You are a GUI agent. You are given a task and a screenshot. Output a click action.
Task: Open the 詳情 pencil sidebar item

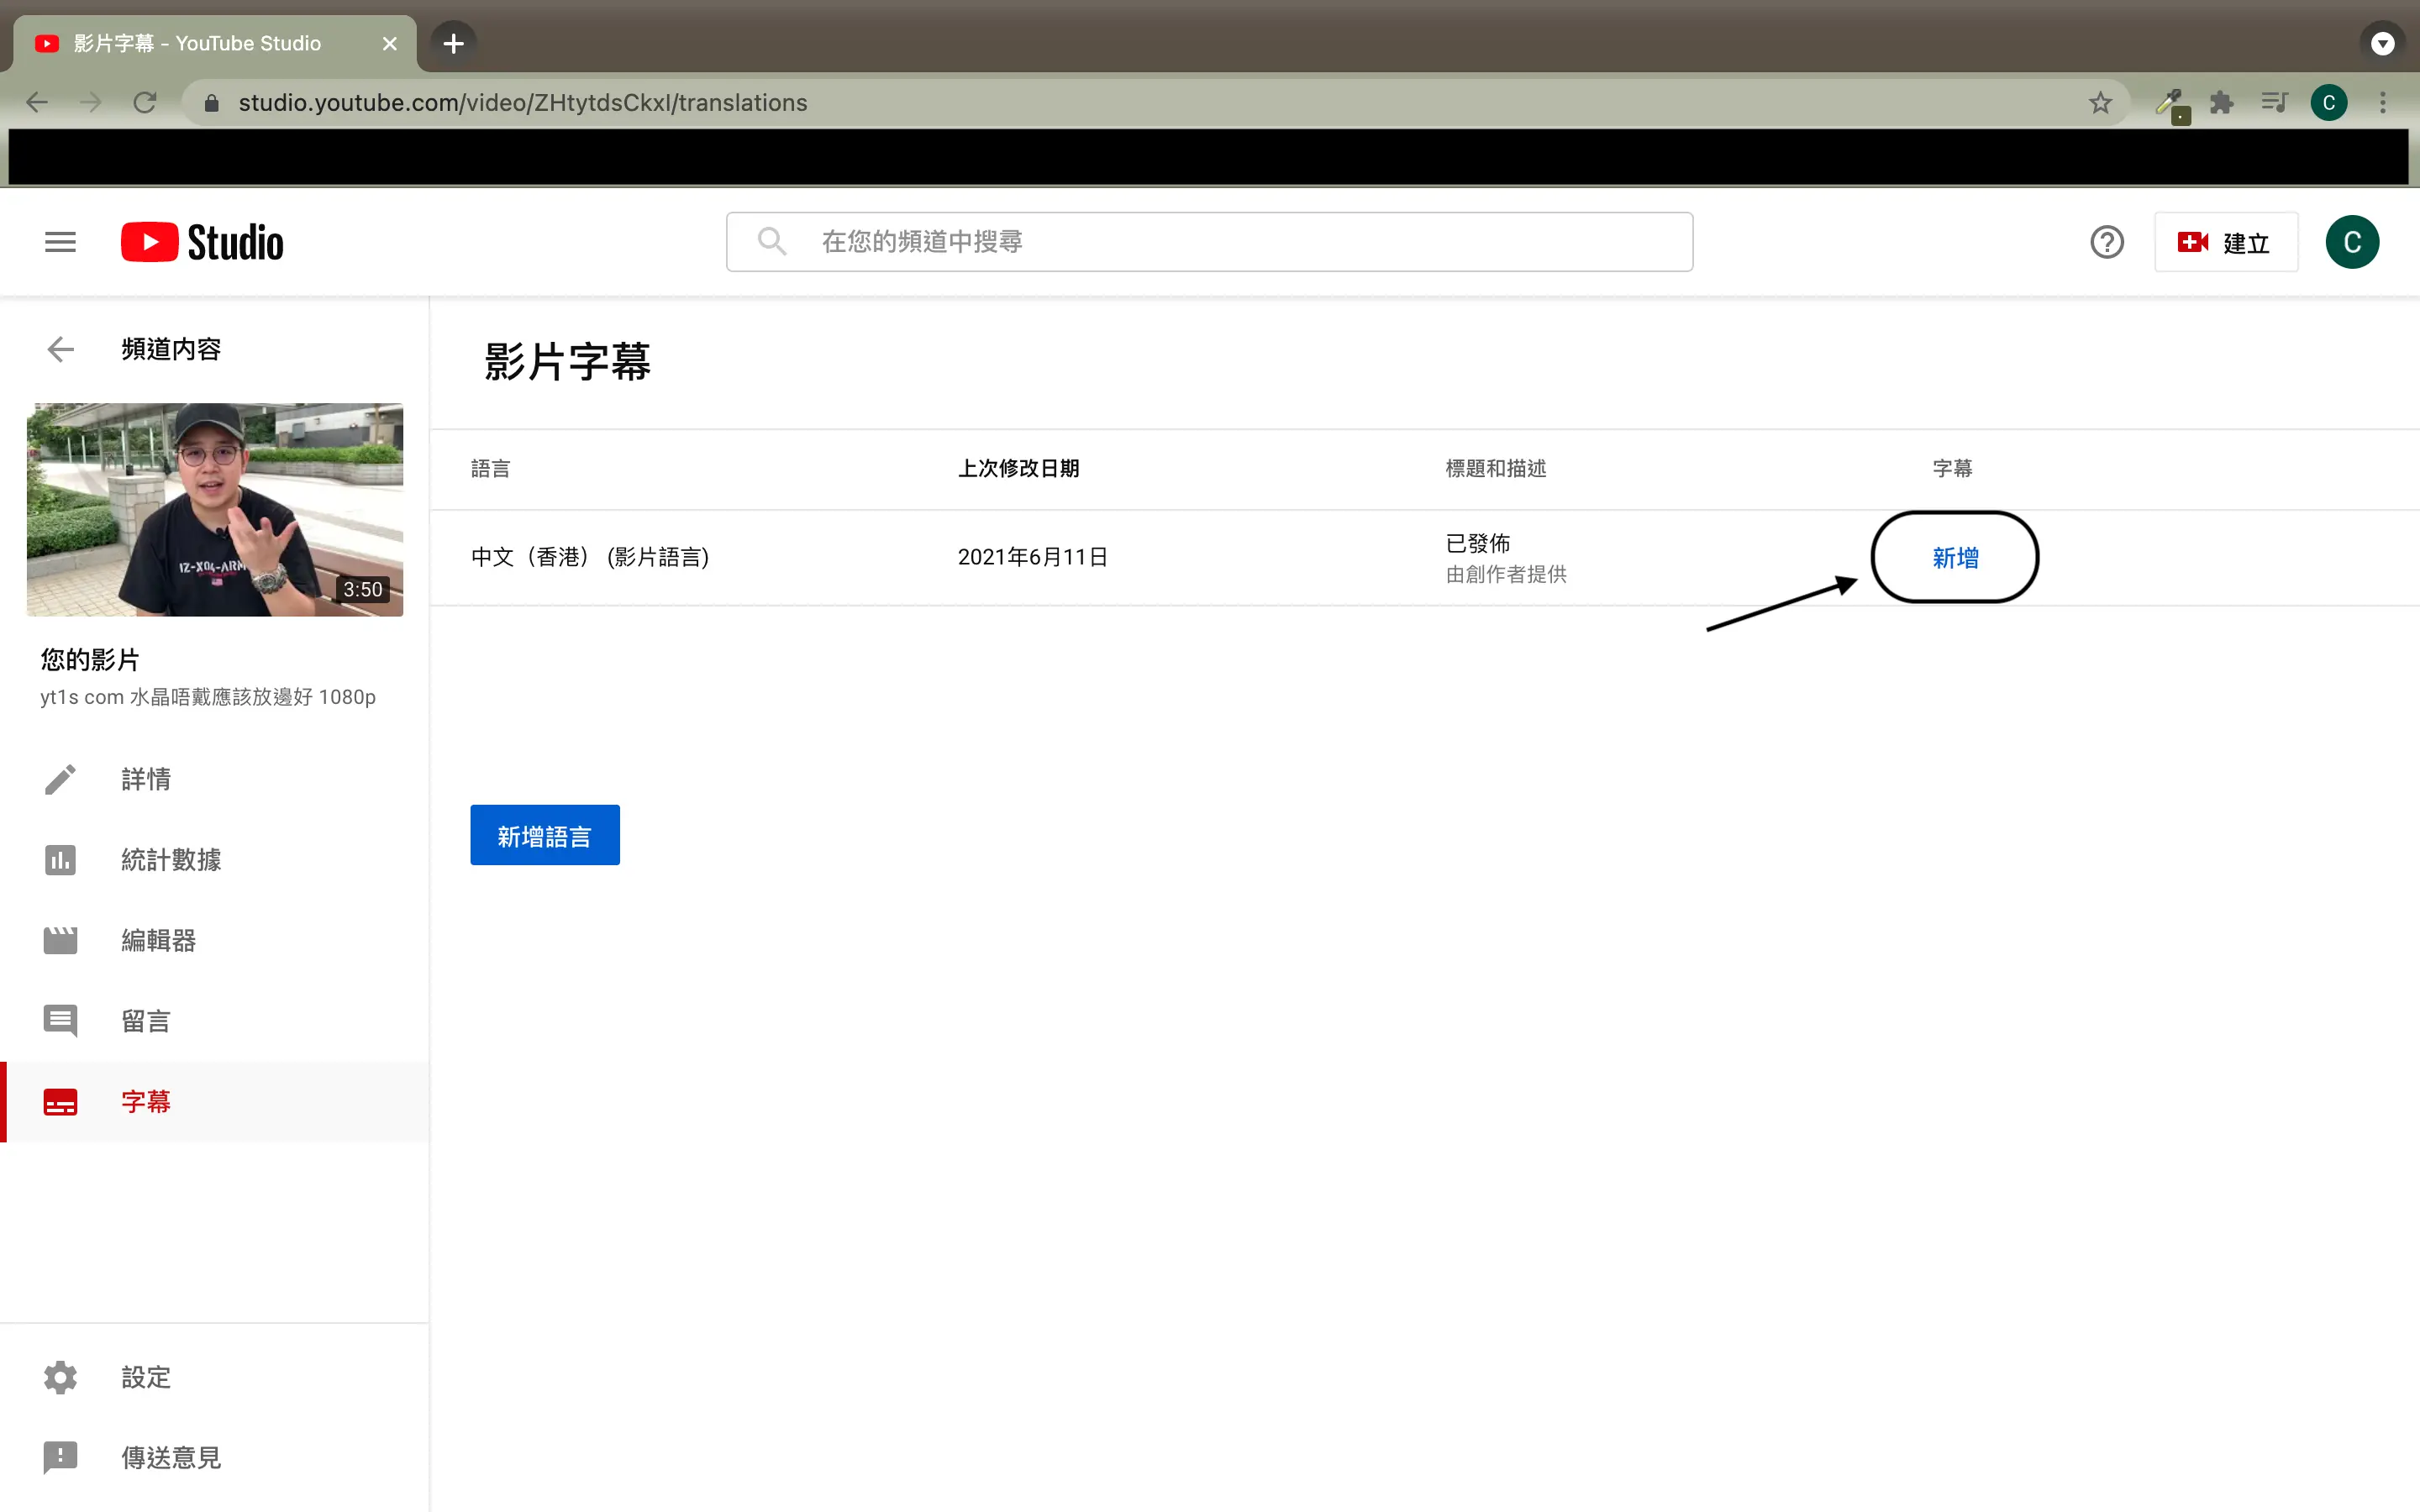point(146,779)
